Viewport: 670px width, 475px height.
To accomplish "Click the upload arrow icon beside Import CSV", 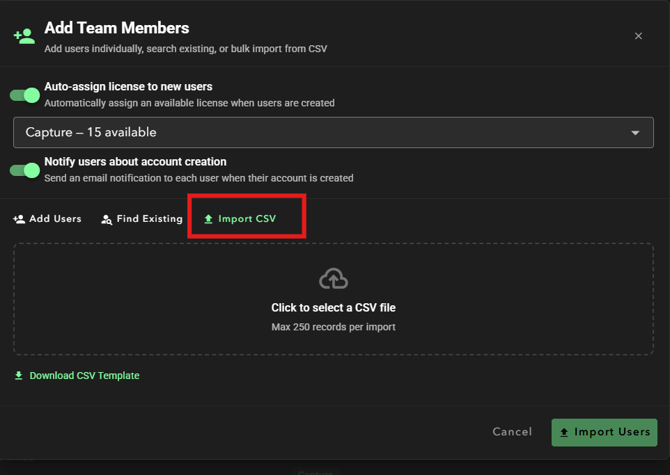I will (x=209, y=219).
